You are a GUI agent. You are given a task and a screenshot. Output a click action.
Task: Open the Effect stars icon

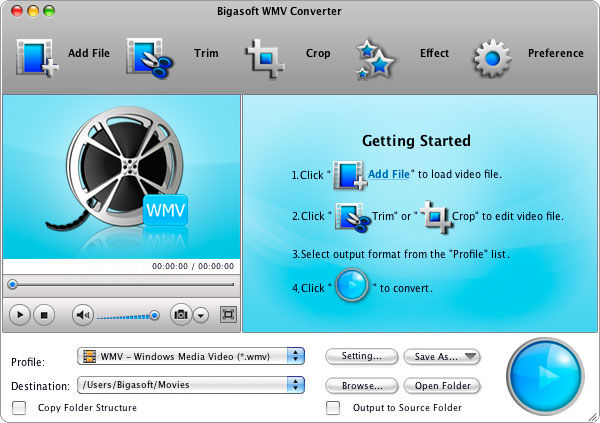pyautogui.click(x=374, y=59)
